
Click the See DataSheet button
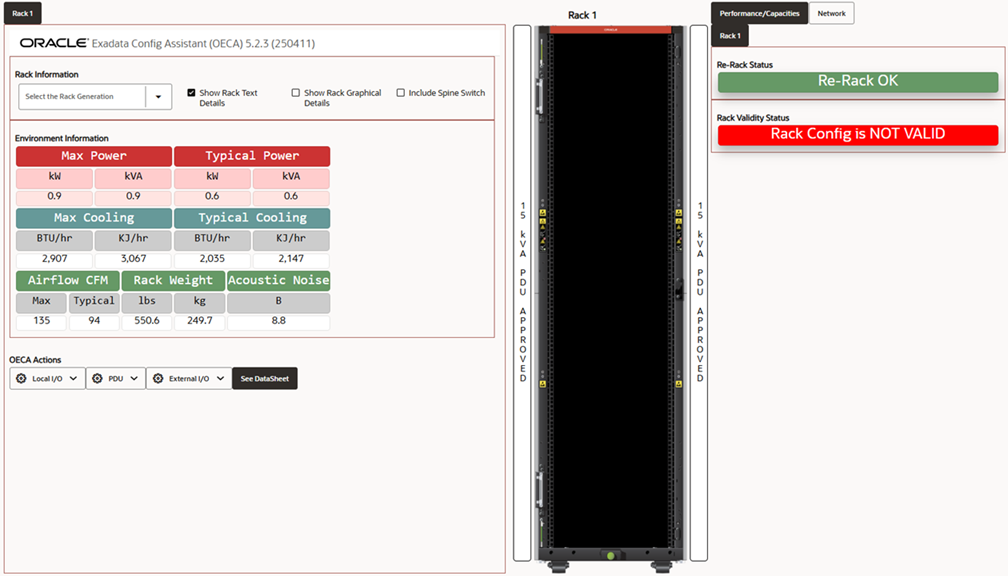tap(265, 379)
